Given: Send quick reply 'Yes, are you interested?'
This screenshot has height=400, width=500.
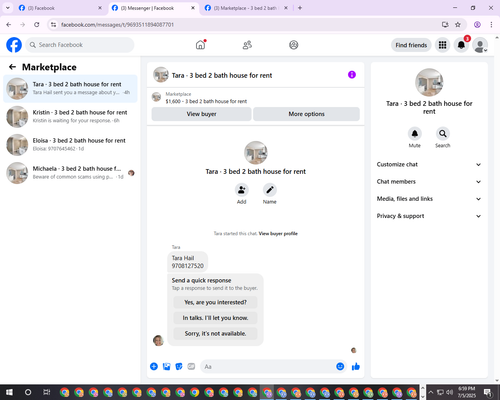Looking at the screenshot, I should 215,302.
